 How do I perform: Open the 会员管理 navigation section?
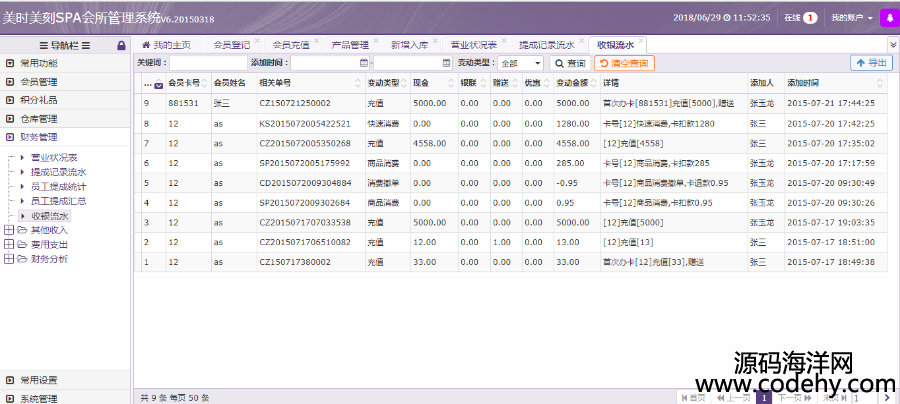pos(39,82)
